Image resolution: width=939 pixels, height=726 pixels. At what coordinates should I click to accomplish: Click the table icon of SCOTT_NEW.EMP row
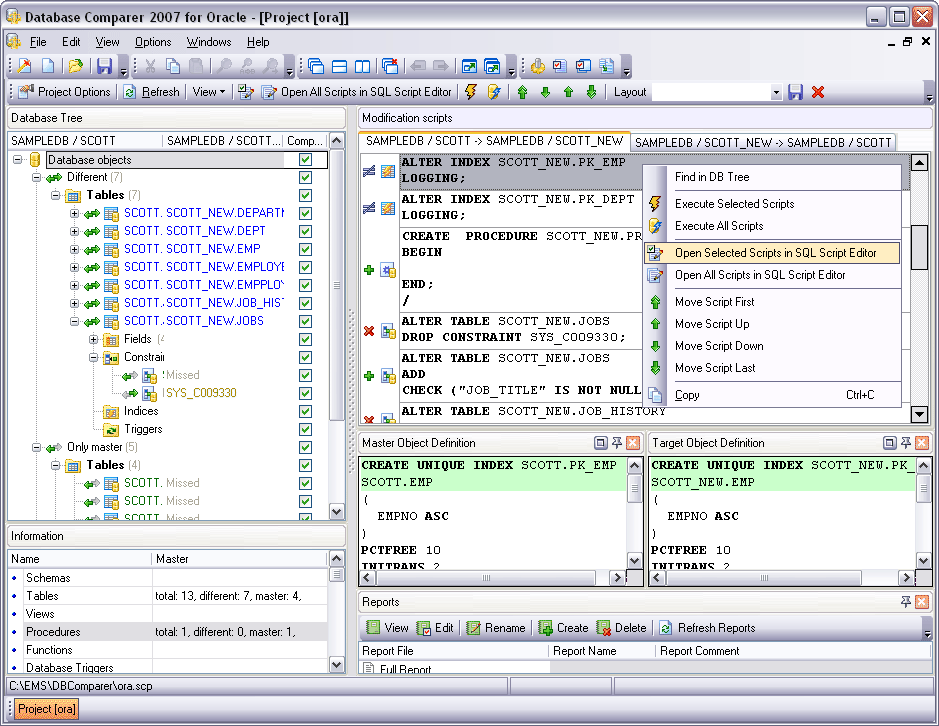pyautogui.click(x=111, y=249)
